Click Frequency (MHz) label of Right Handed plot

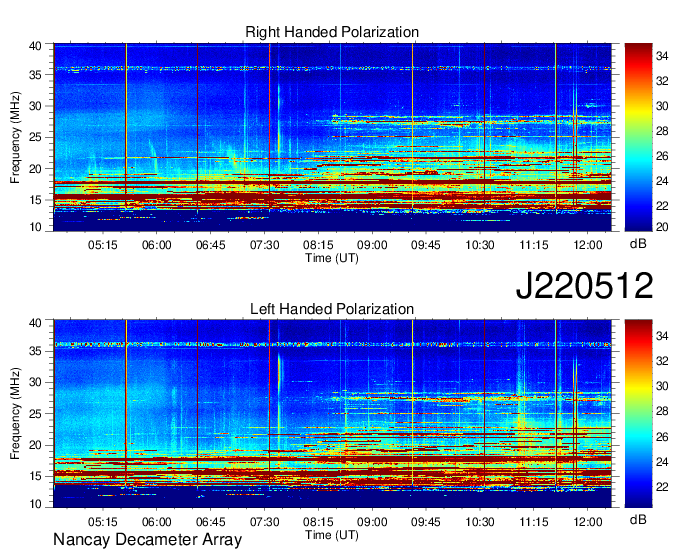15,137
